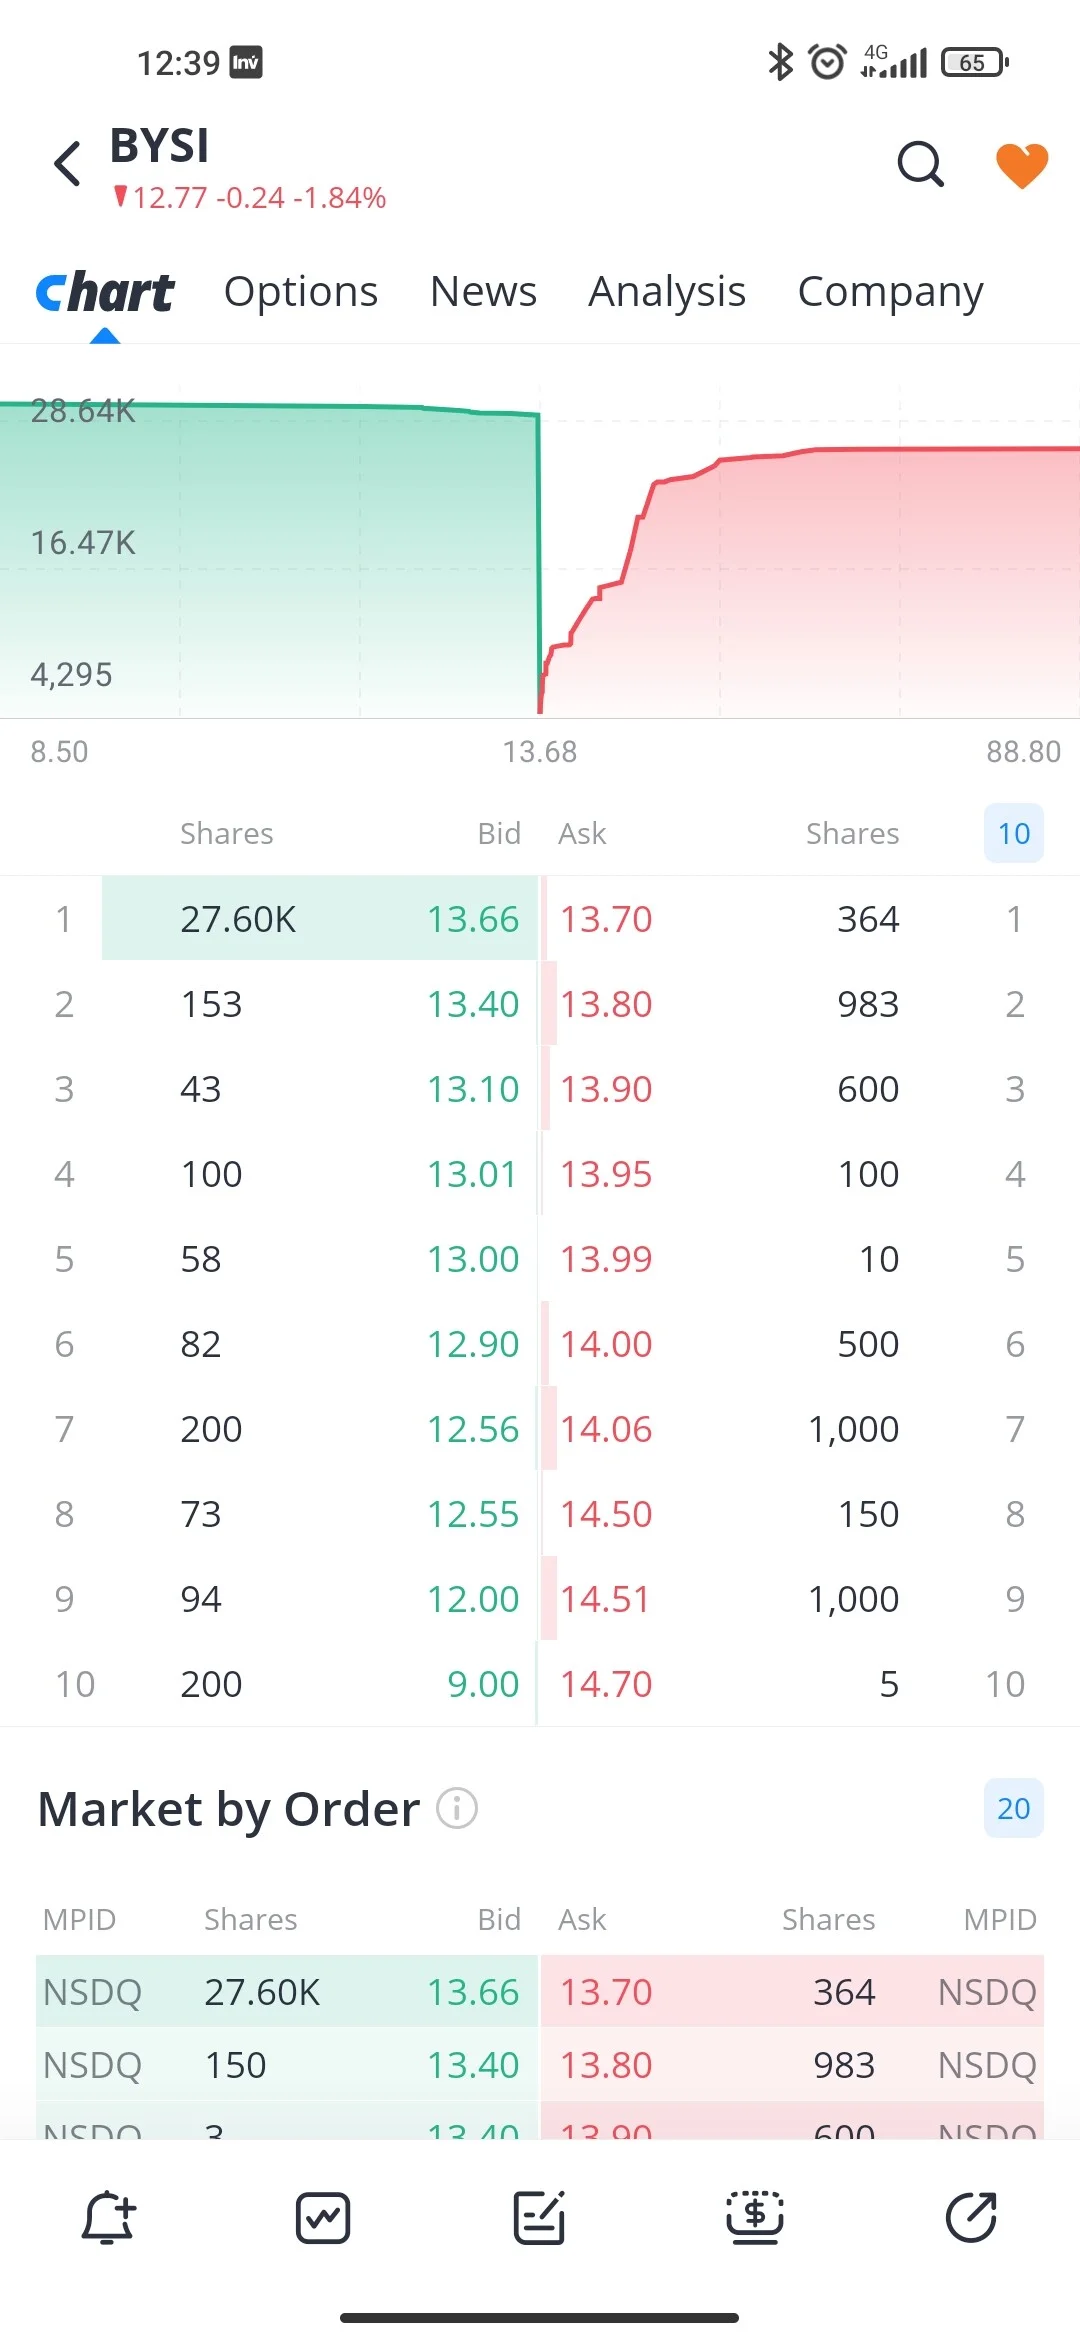The height and width of the screenshot is (2340, 1080).
Task: Select the 13.70 ask price
Action: point(606,919)
